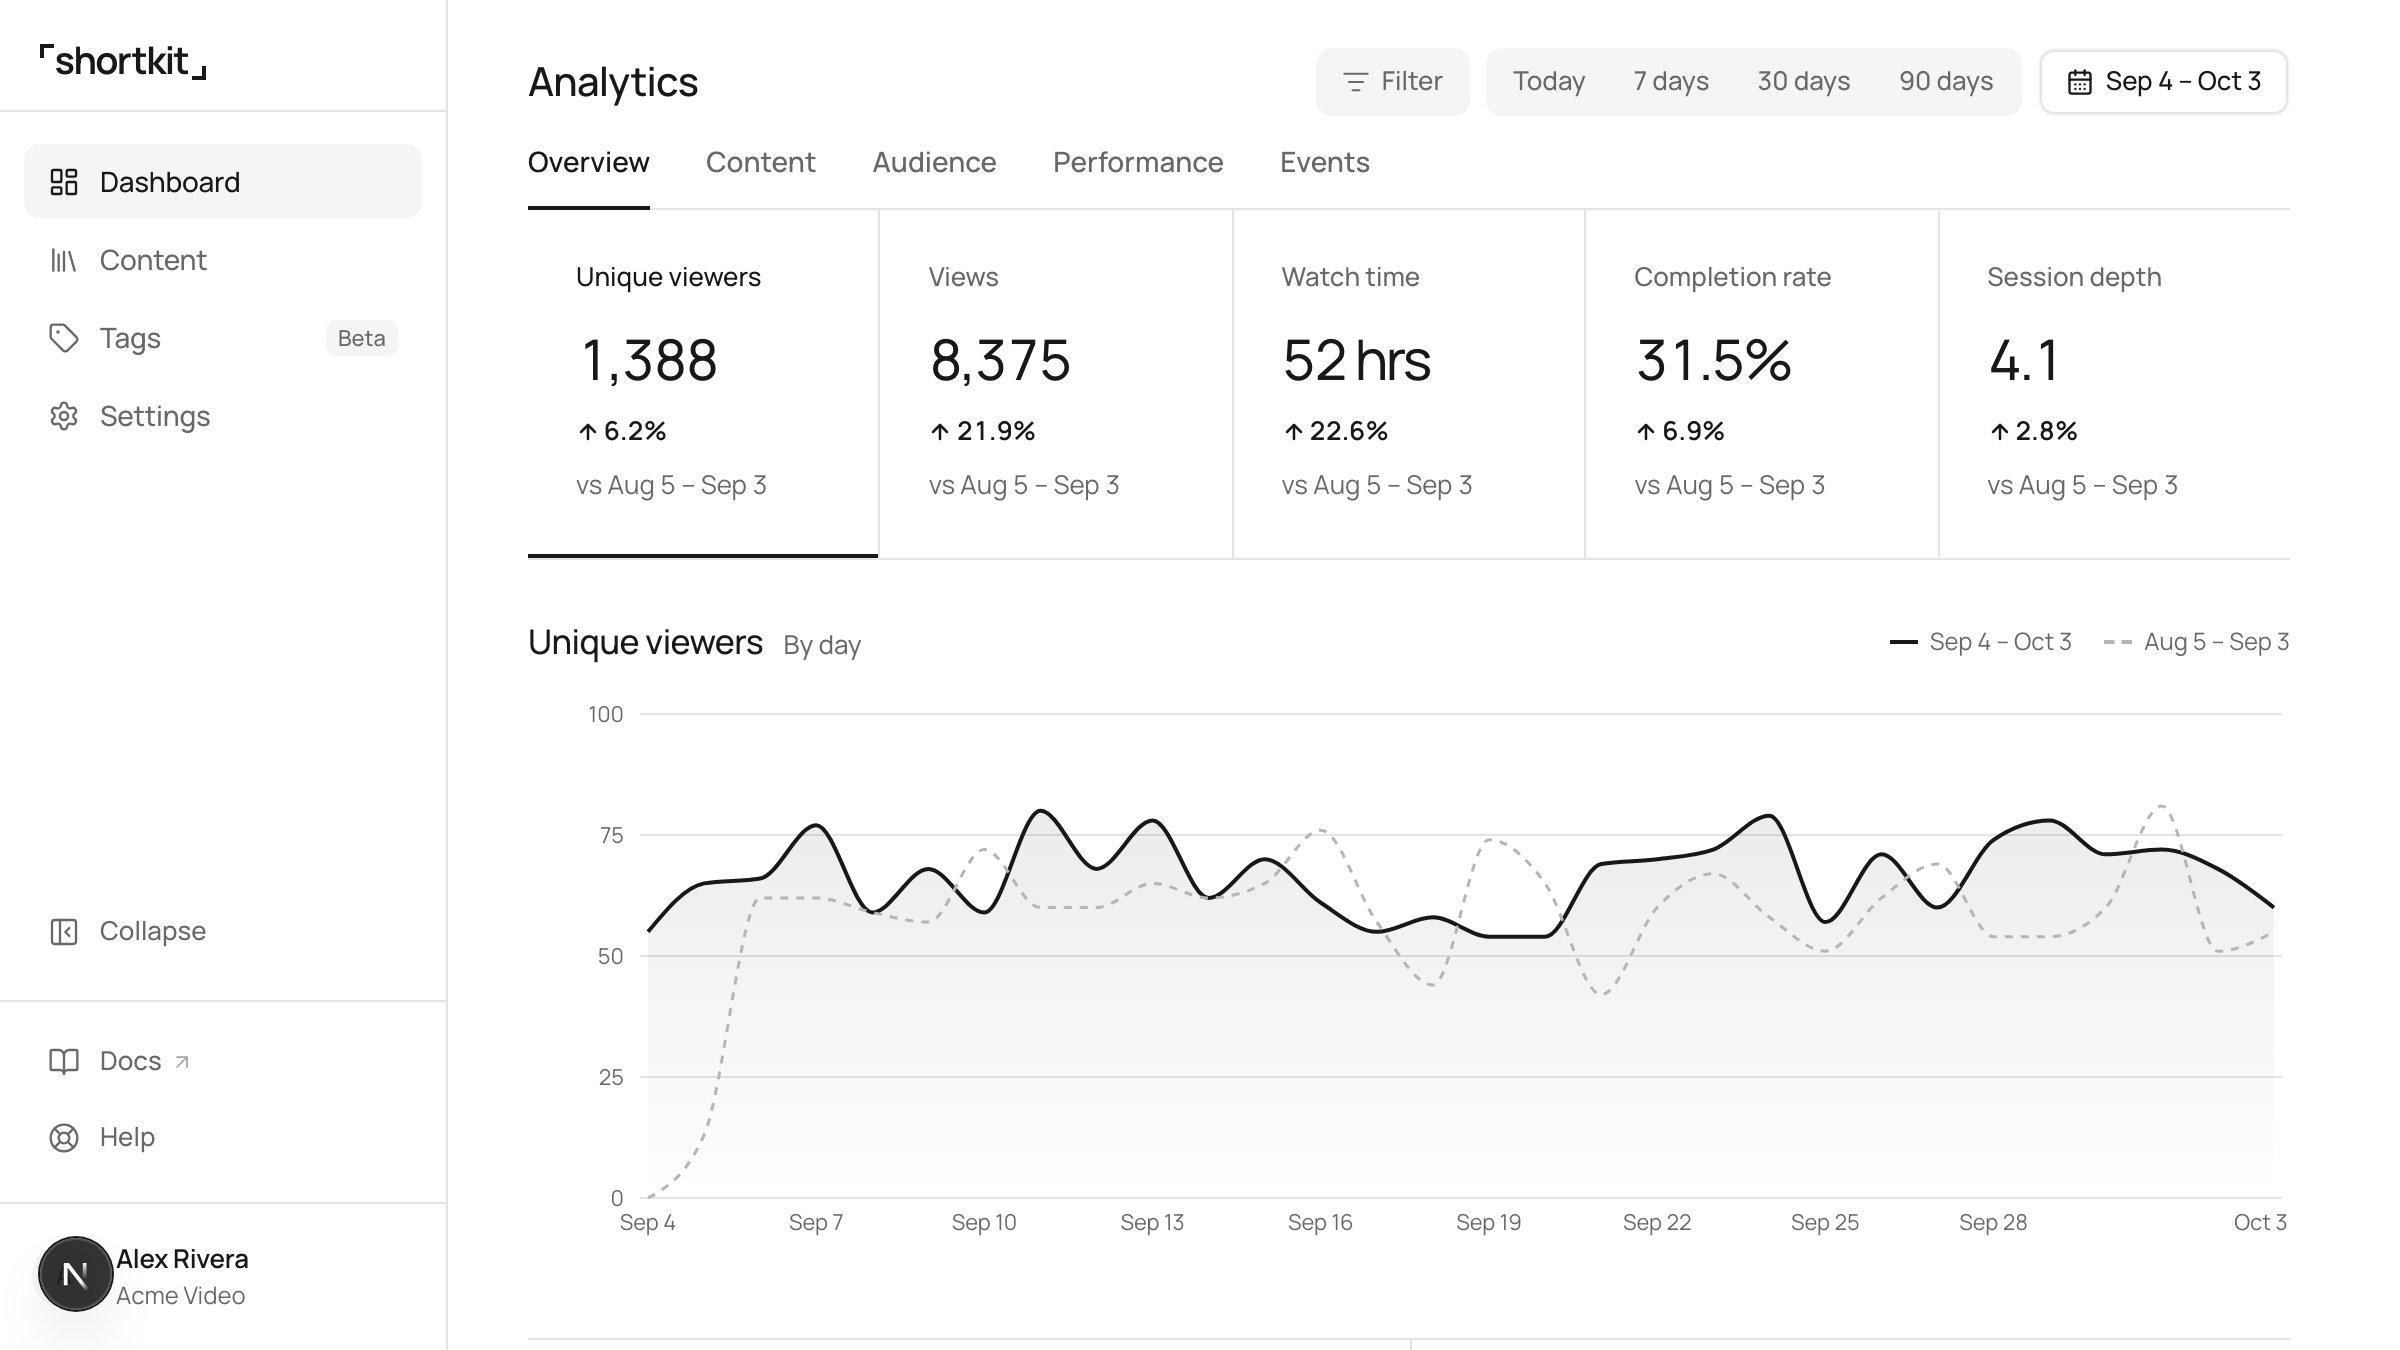This screenshot has width=2400, height=1350.
Task: Click the Help lifebuoy icon
Action: pyautogui.click(x=64, y=1138)
